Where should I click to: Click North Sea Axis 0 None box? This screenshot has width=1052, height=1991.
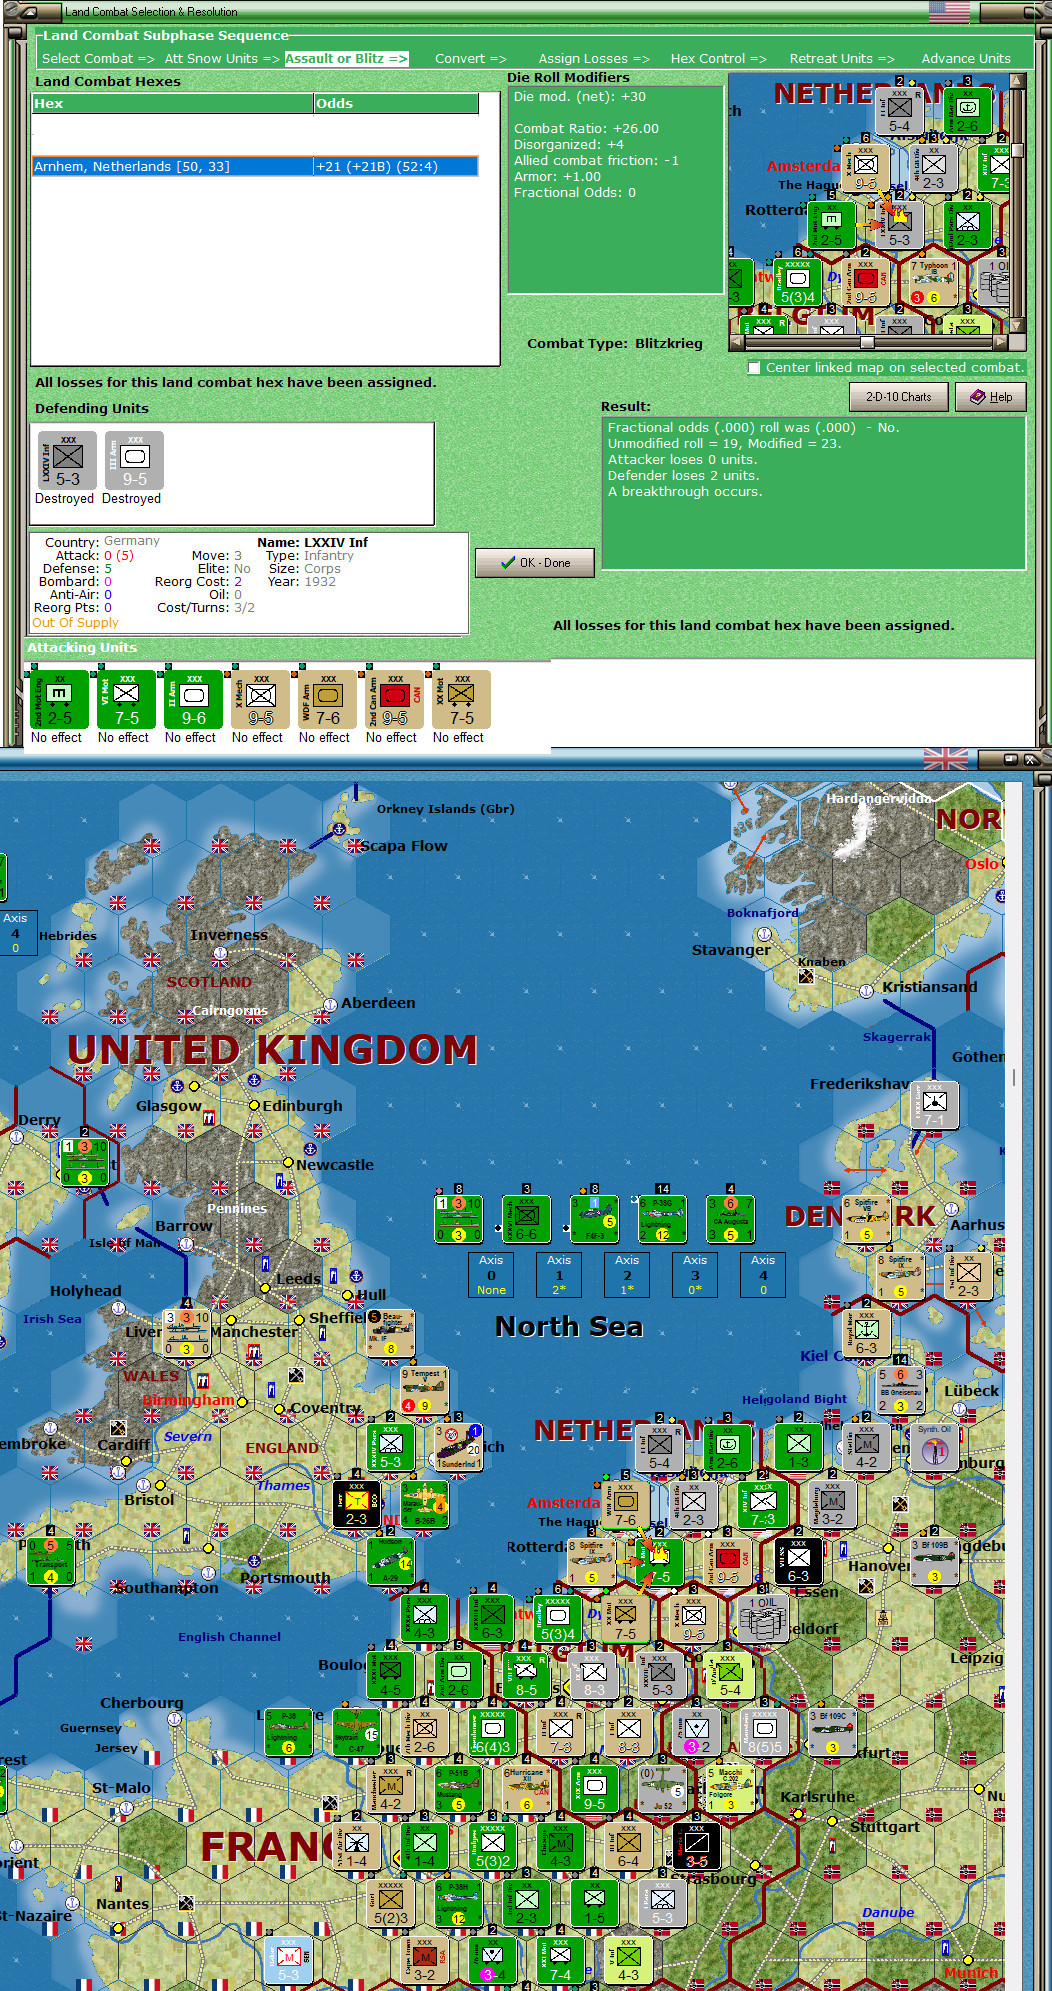[x=491, y=1275]
